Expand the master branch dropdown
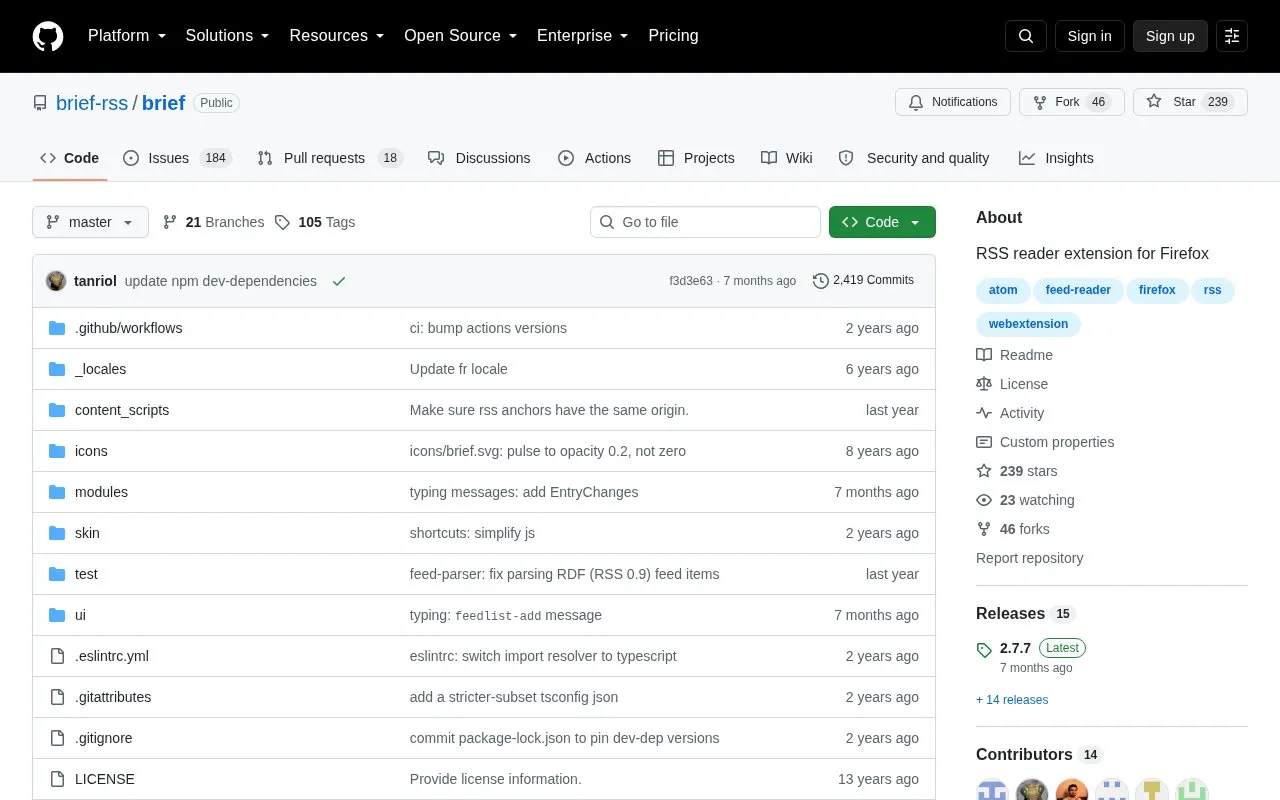This screenshot has height=800, width=1280. pos(90,222)
